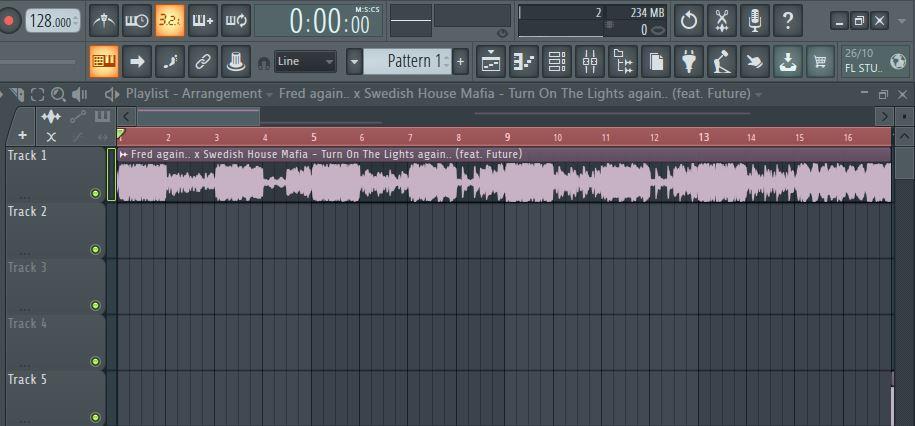Select the Playlist zoom magnifier tool
This screenshot has width=915, height=426.
58,94
